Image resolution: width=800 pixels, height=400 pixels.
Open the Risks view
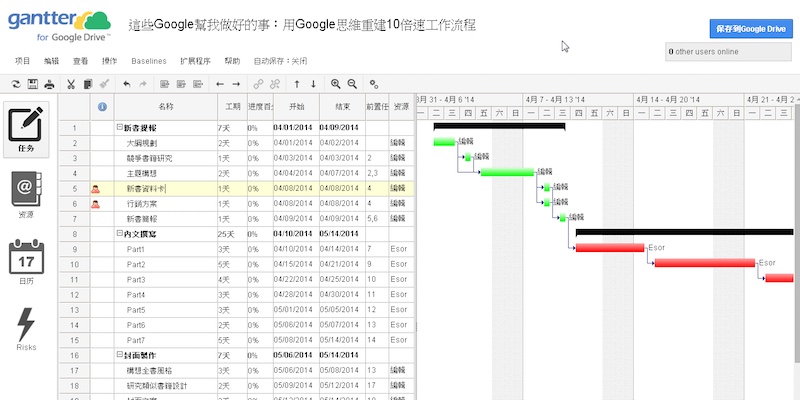pyautogui.click(x=26, y=330)
